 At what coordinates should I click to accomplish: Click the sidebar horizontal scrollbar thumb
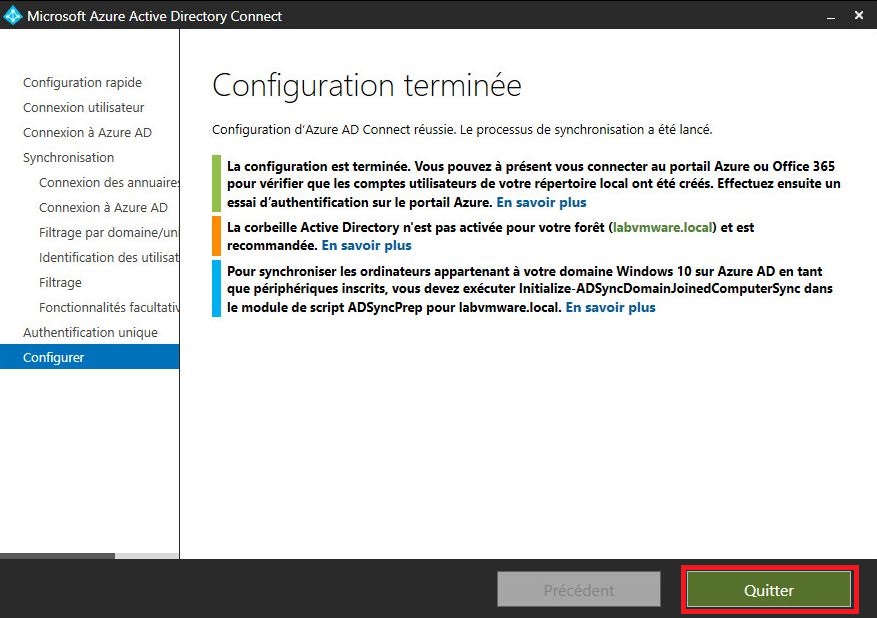tap(58, 556)
